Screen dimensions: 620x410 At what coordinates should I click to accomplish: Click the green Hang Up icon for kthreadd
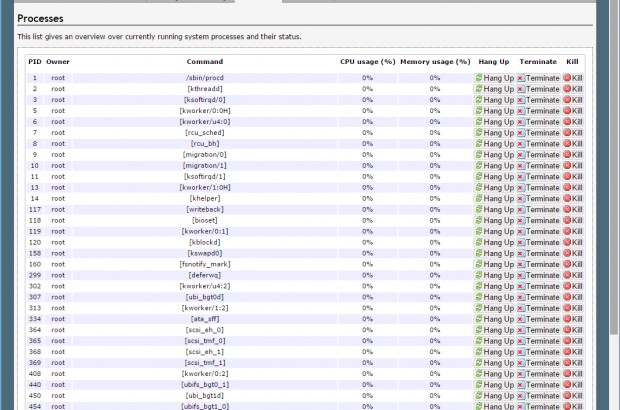(x=479, y=89)
